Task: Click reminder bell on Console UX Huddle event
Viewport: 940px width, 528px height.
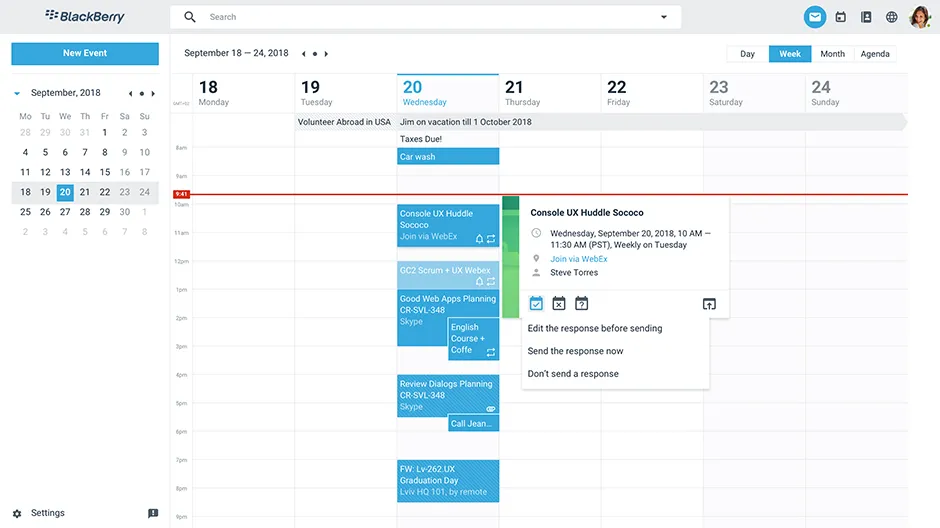Action: (x=479, y=239)
